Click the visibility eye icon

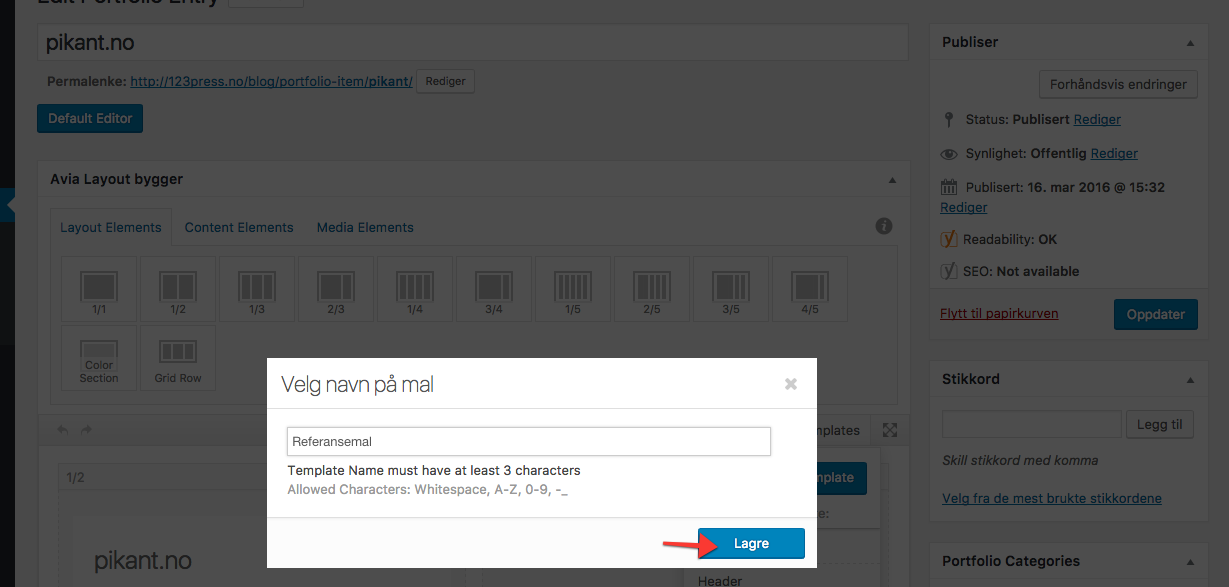[950, 154]
